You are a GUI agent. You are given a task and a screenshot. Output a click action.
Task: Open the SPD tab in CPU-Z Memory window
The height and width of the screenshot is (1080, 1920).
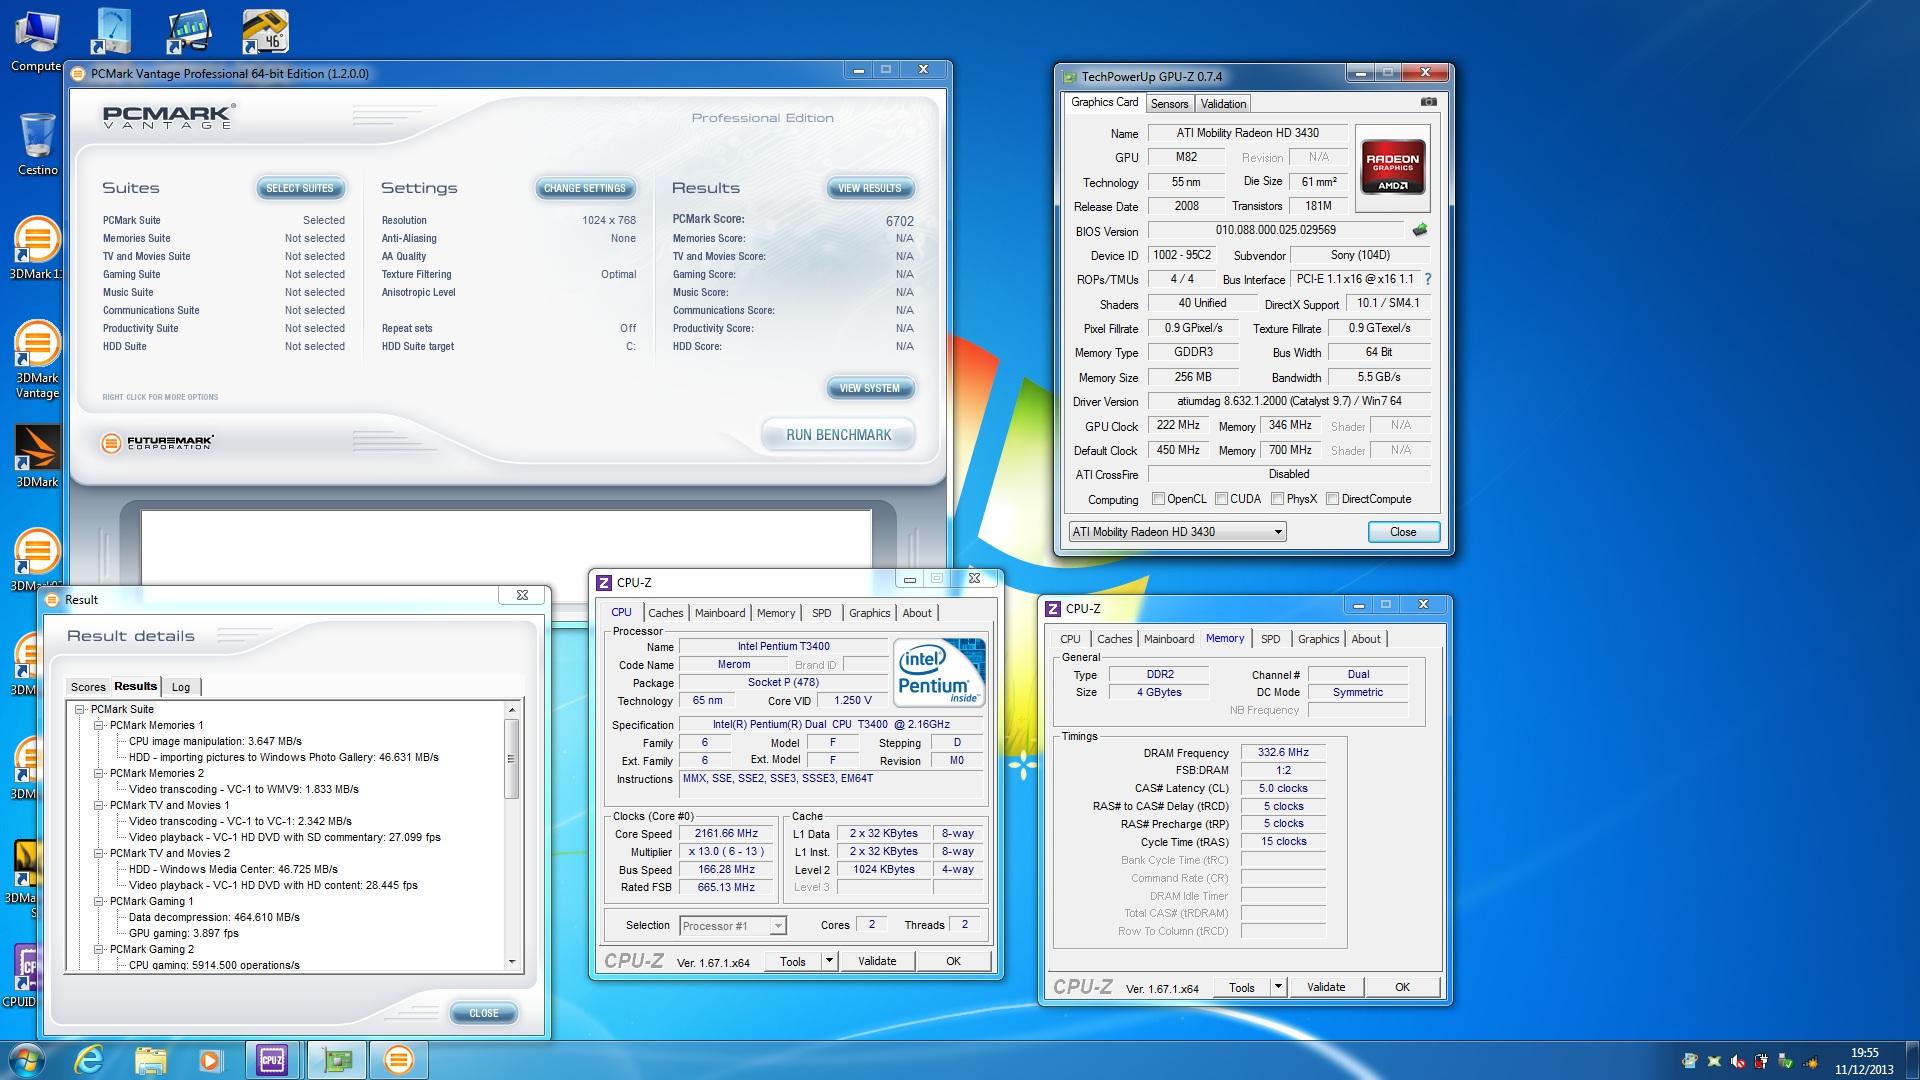(x=1270, y=639)
